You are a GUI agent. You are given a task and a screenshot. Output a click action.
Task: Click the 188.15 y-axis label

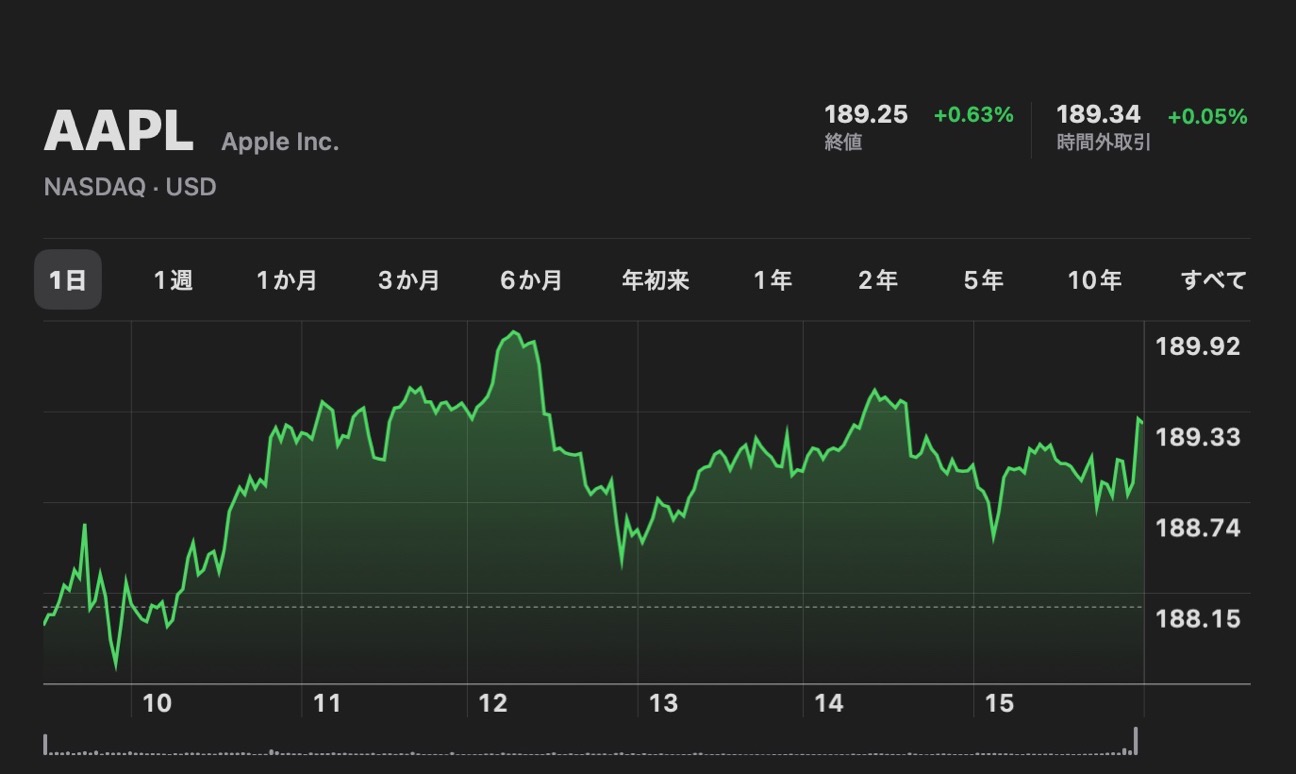pos(1198,619)
